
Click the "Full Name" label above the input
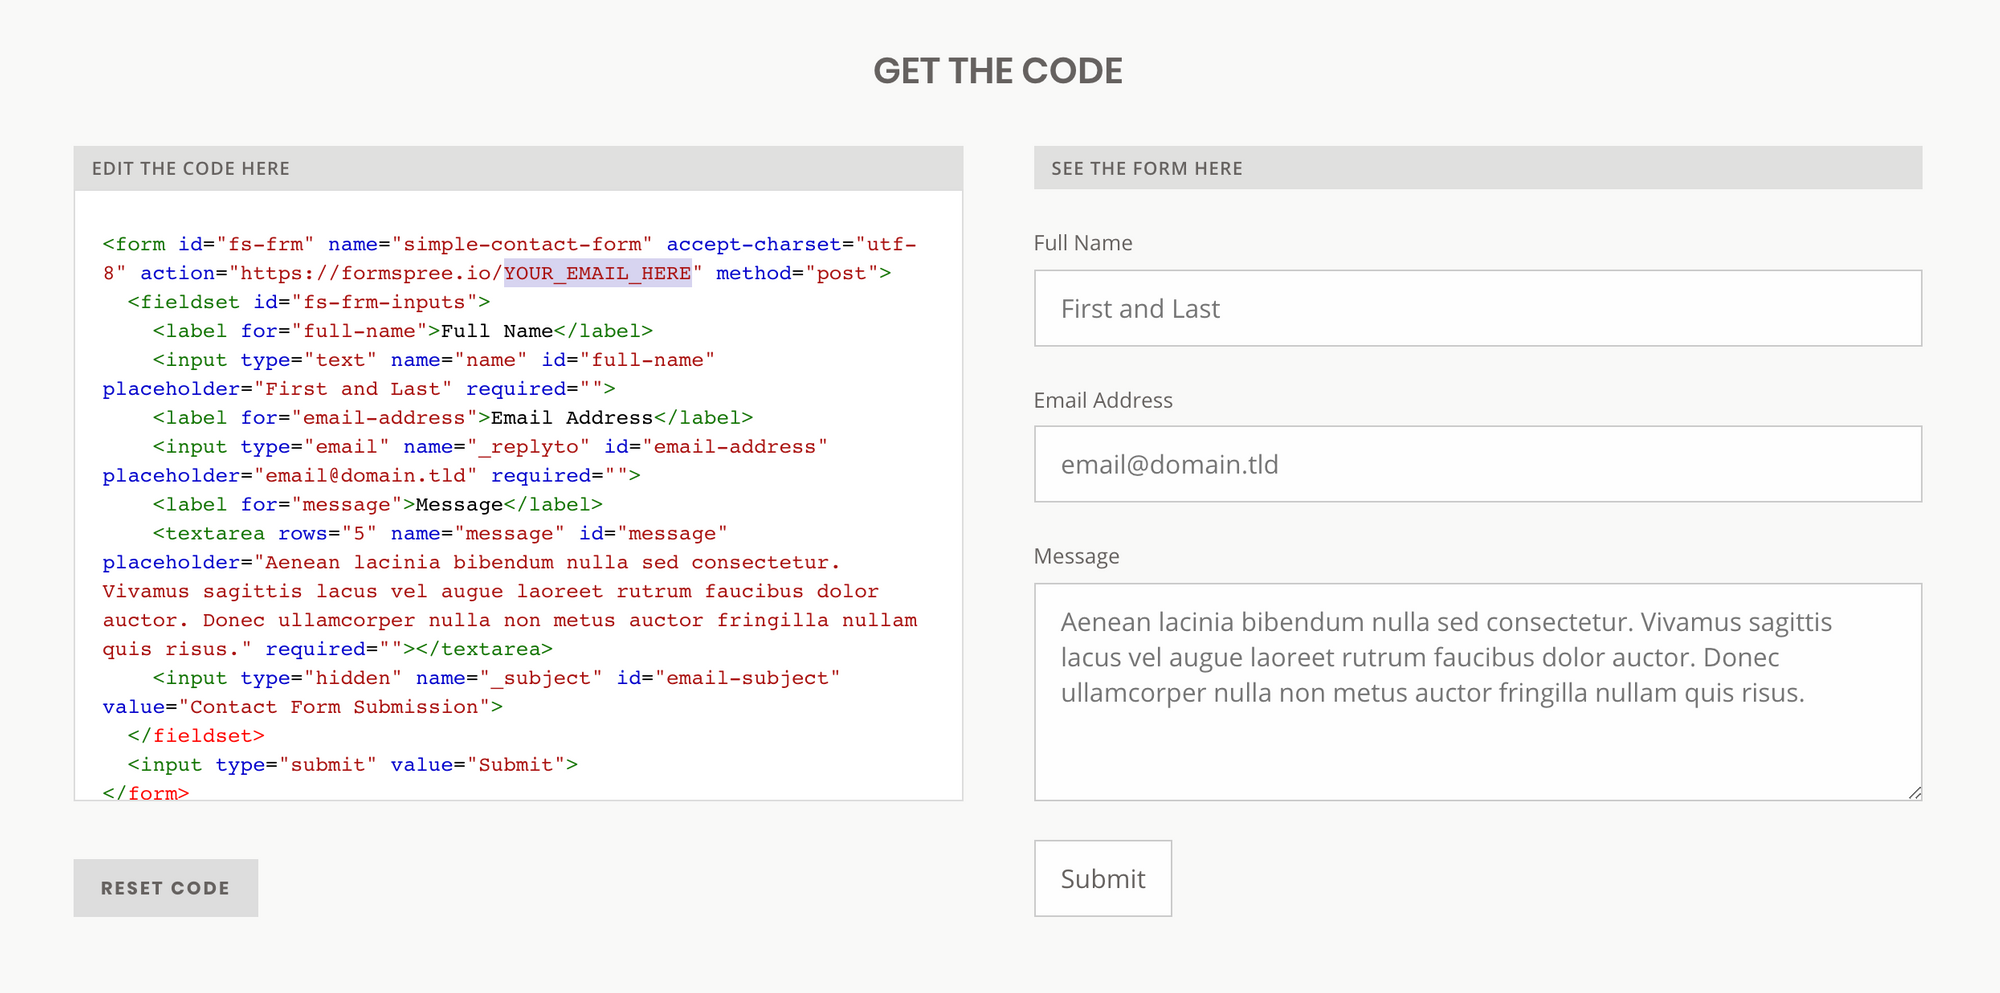click(1083, 243)
